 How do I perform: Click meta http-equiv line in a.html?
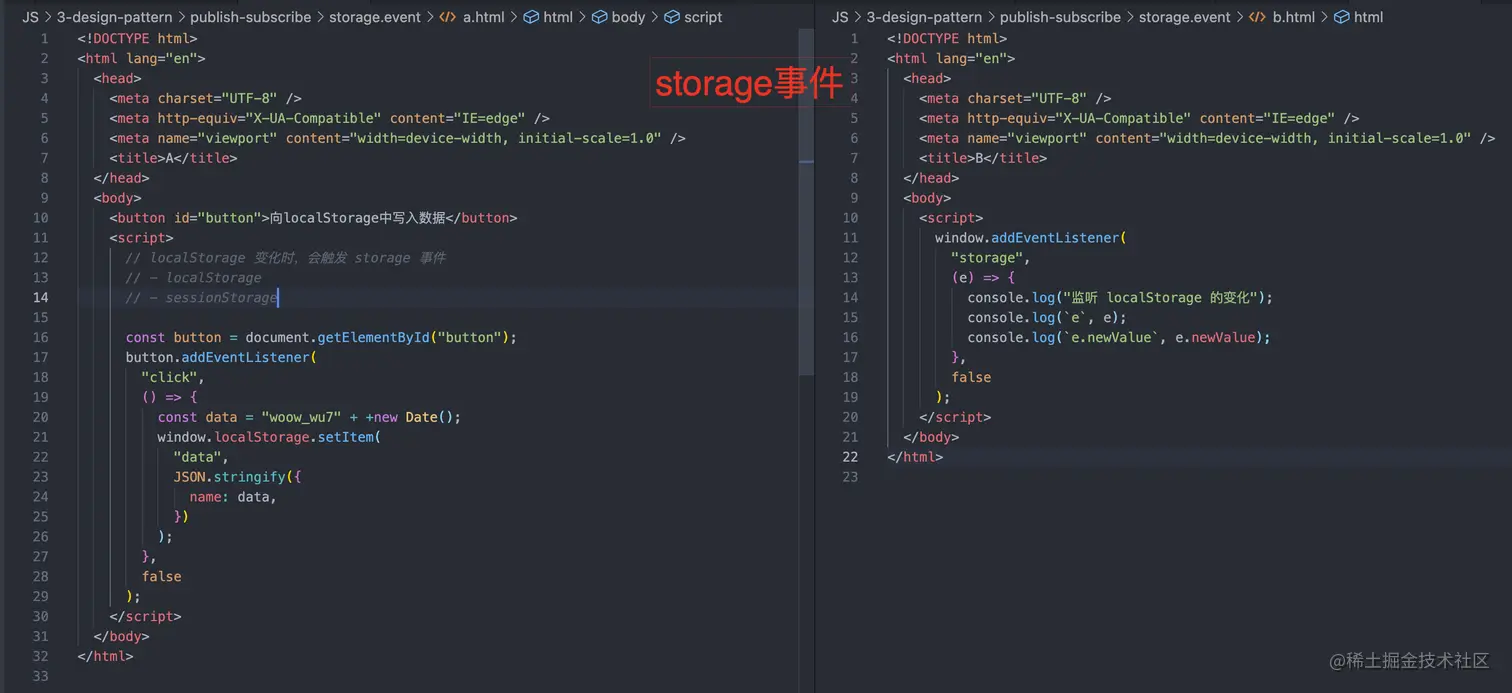pos(329,118)
